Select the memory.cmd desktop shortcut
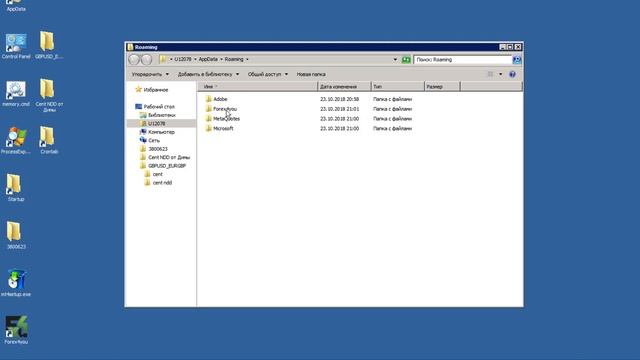 click(x=16, y=94)
